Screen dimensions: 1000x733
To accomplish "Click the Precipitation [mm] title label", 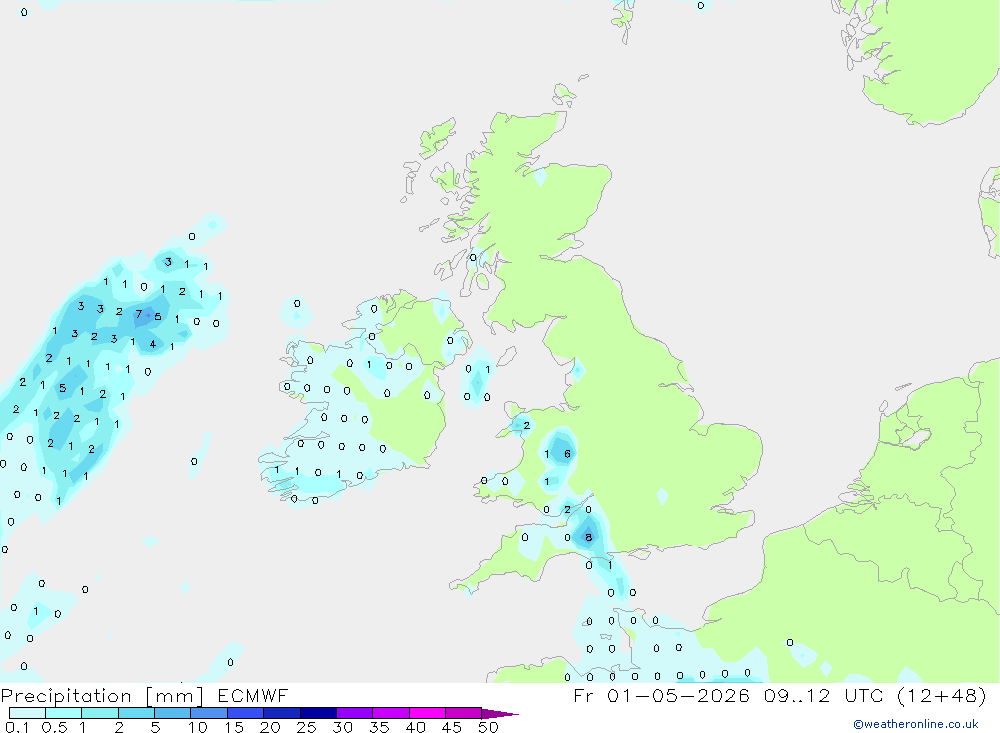I will (x=102, y=695).
